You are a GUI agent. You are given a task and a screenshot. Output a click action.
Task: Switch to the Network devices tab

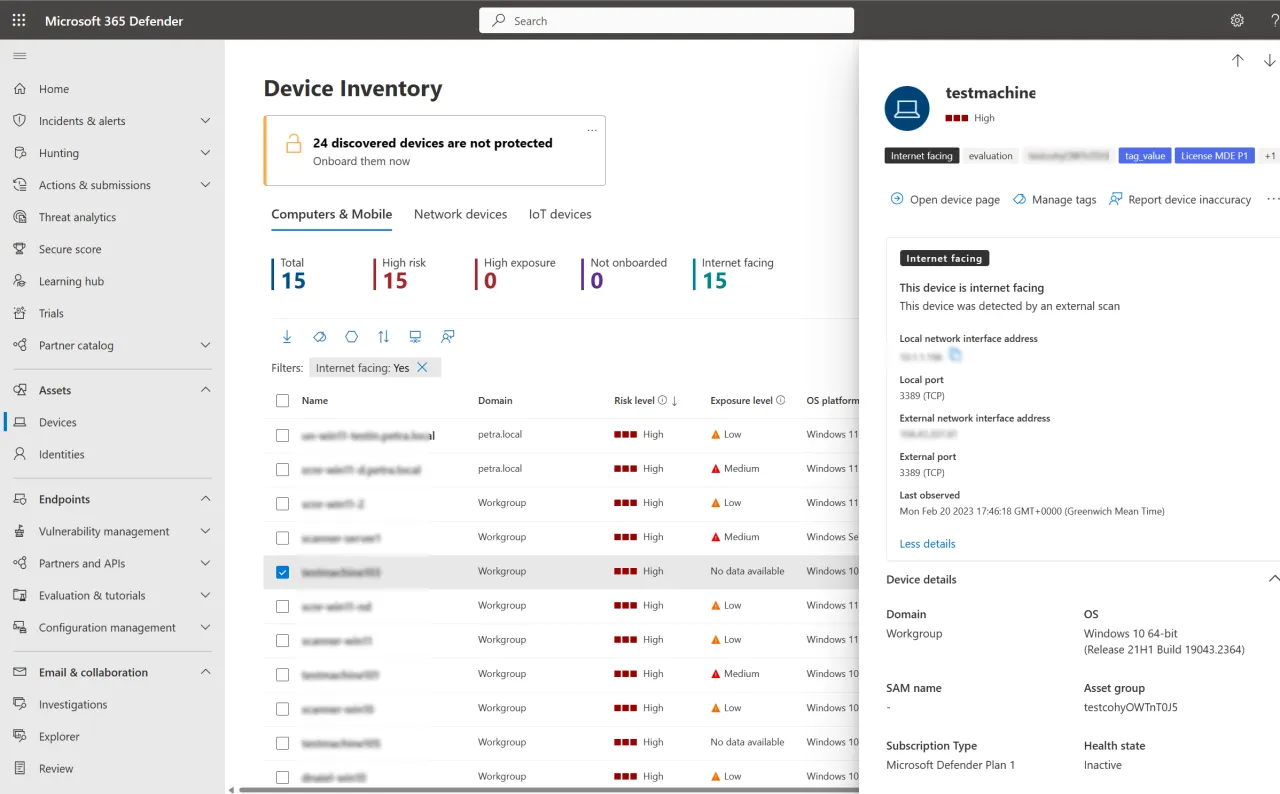click(x=461, y=214)
